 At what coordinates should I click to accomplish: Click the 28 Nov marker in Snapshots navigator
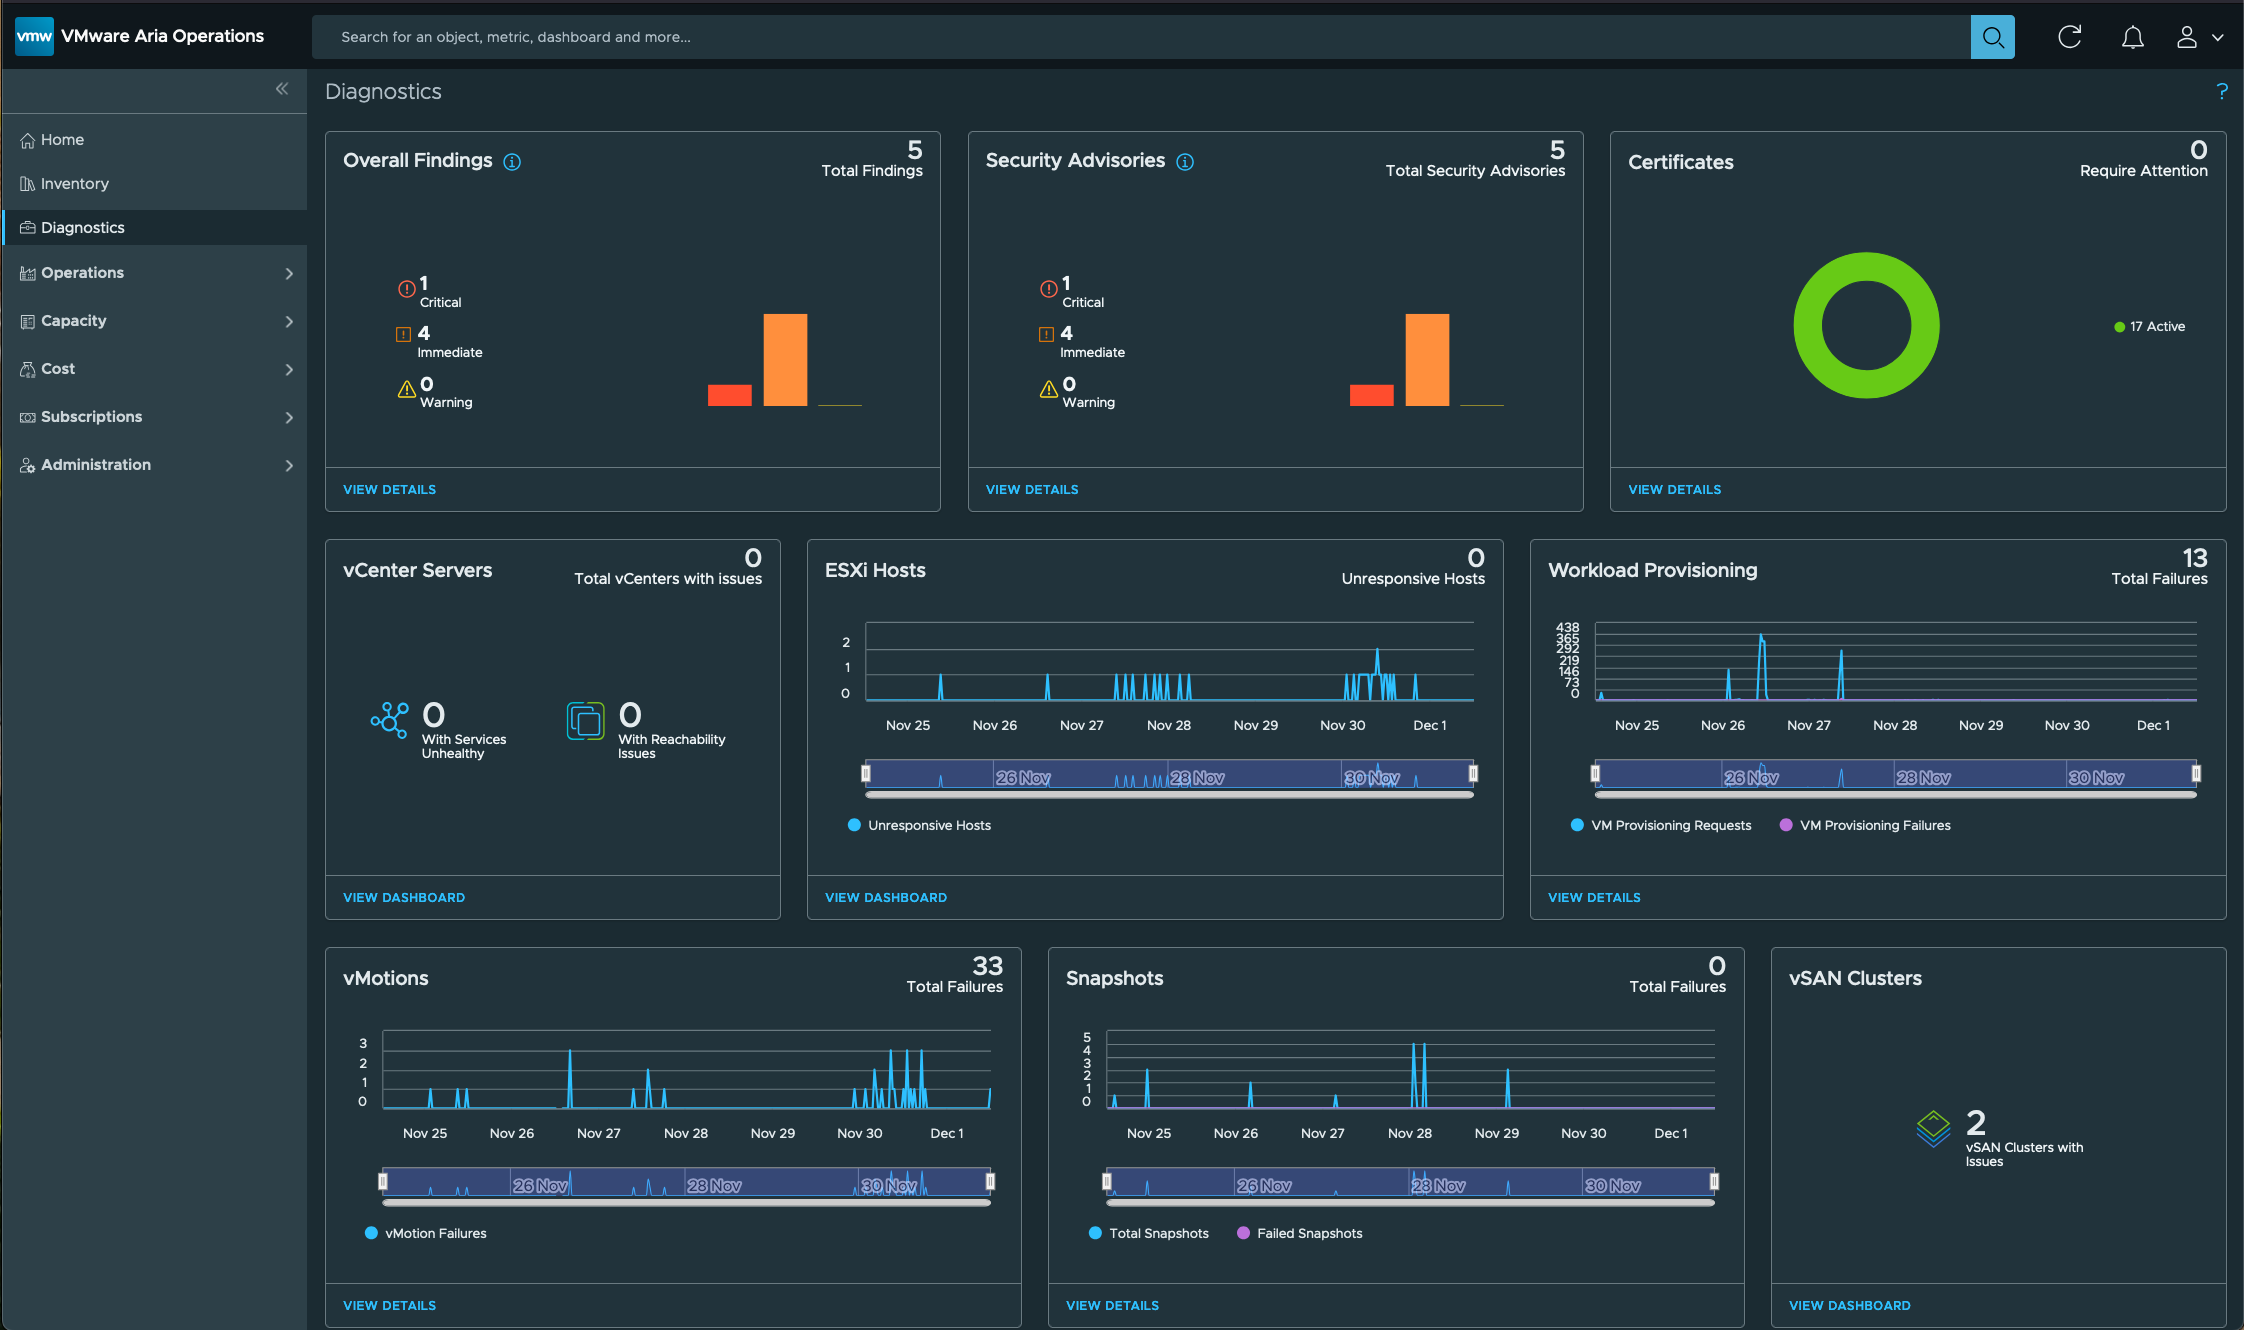(x=1438, y=1185)
